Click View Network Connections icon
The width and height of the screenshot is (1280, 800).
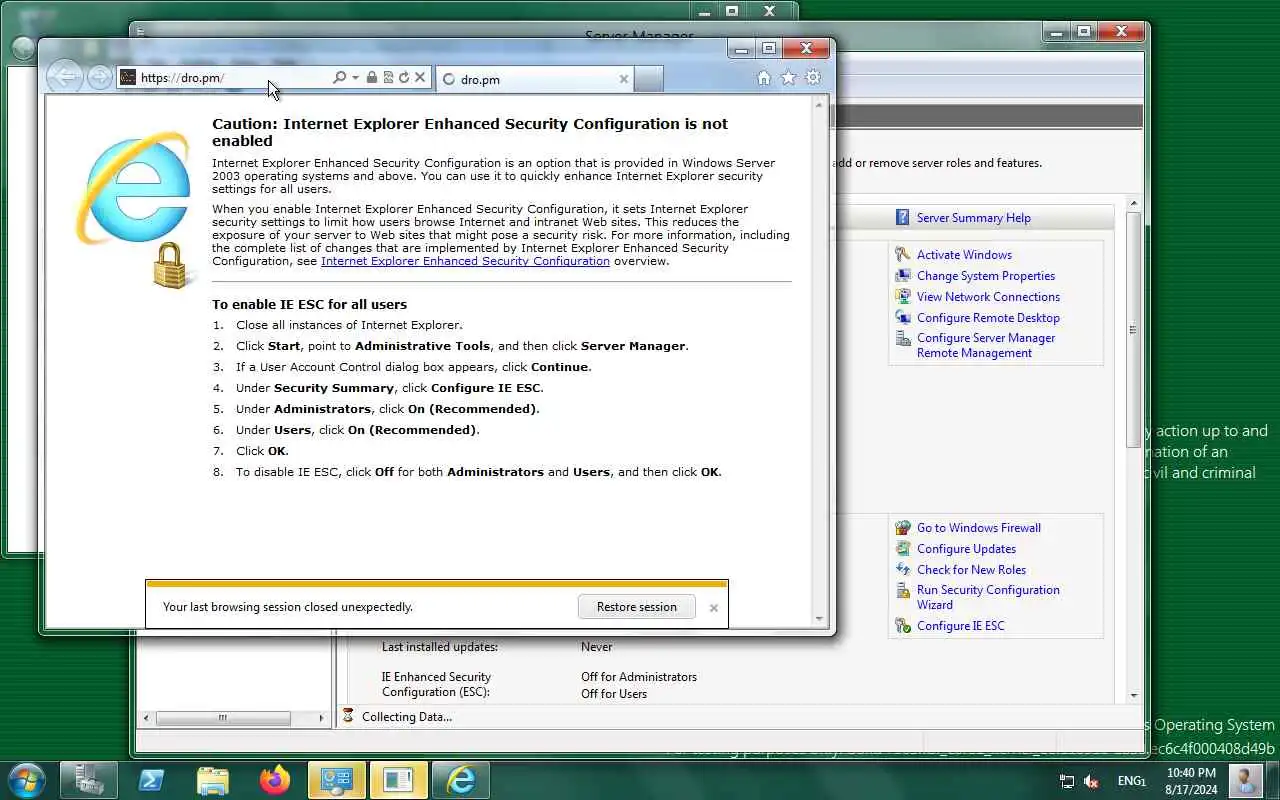pyautogui.click(x=903, y=297)
